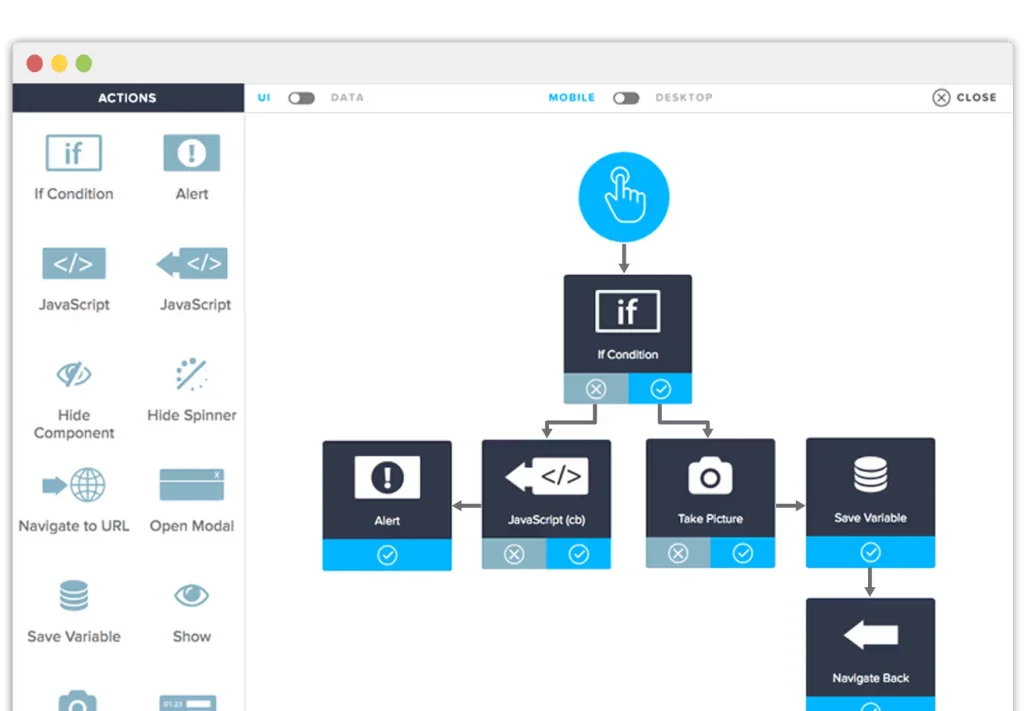Select the Navigate to URL action
The image size is (1024, 711).
(73, 486)
